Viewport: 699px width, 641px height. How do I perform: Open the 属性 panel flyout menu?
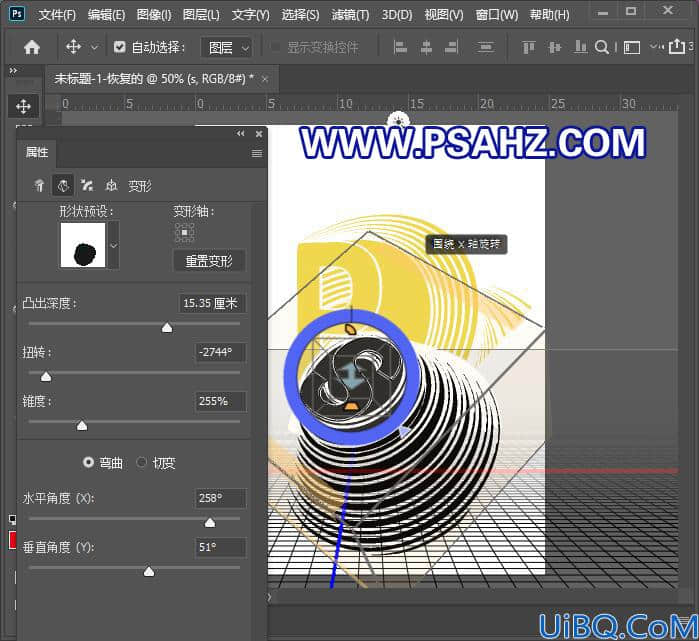pos(257,153)
